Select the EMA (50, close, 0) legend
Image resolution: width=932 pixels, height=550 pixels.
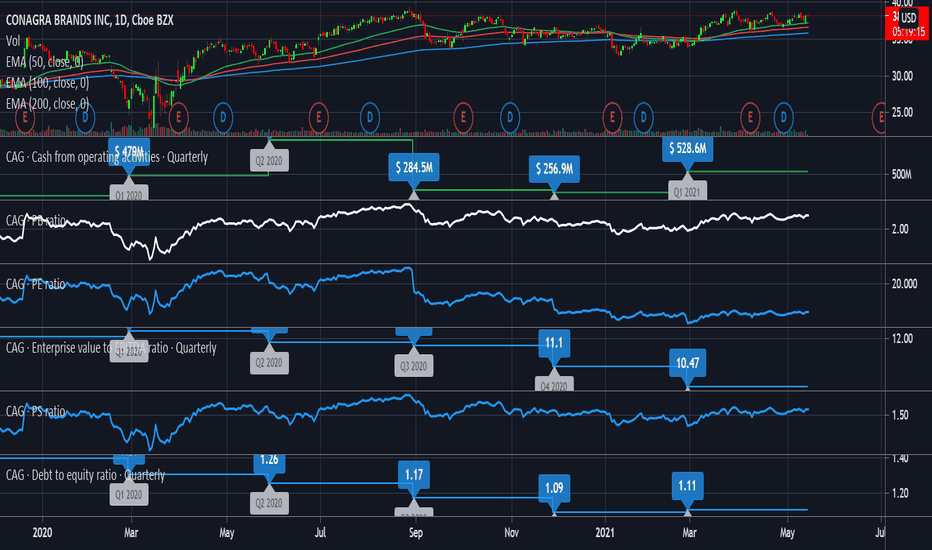[45, 62]
